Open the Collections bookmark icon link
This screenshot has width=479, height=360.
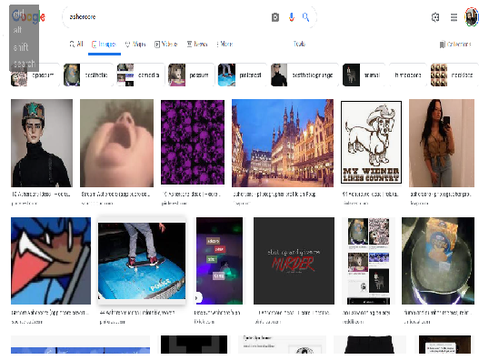[455, 44]
